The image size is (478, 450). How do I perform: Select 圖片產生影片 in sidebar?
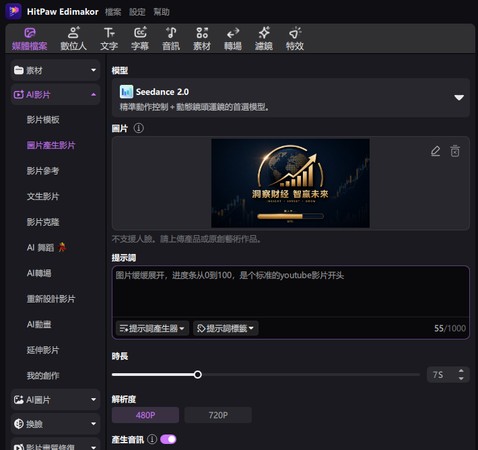coord(51,145)
